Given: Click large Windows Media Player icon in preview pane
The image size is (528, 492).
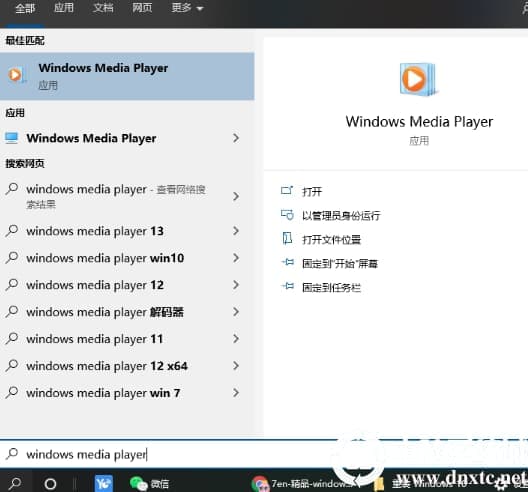Looking at the screenshot, I should (418, 79).
